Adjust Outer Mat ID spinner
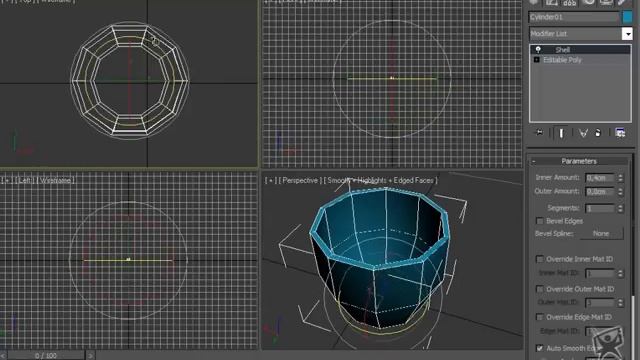This screenshot has width=640, height=360. [x=620, y=302]
